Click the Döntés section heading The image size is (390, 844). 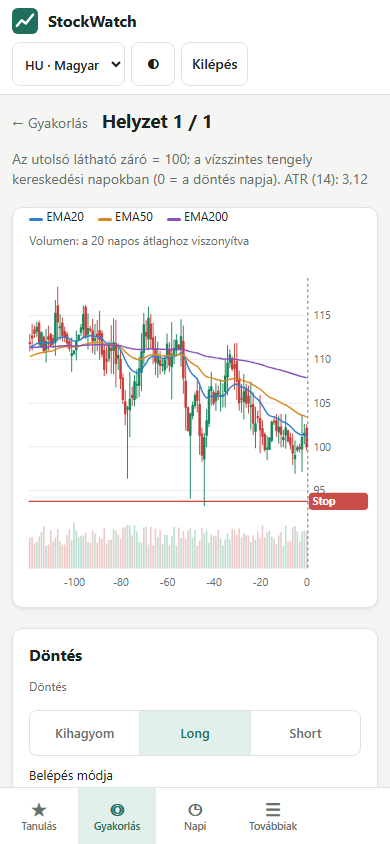tap(55, 656)
